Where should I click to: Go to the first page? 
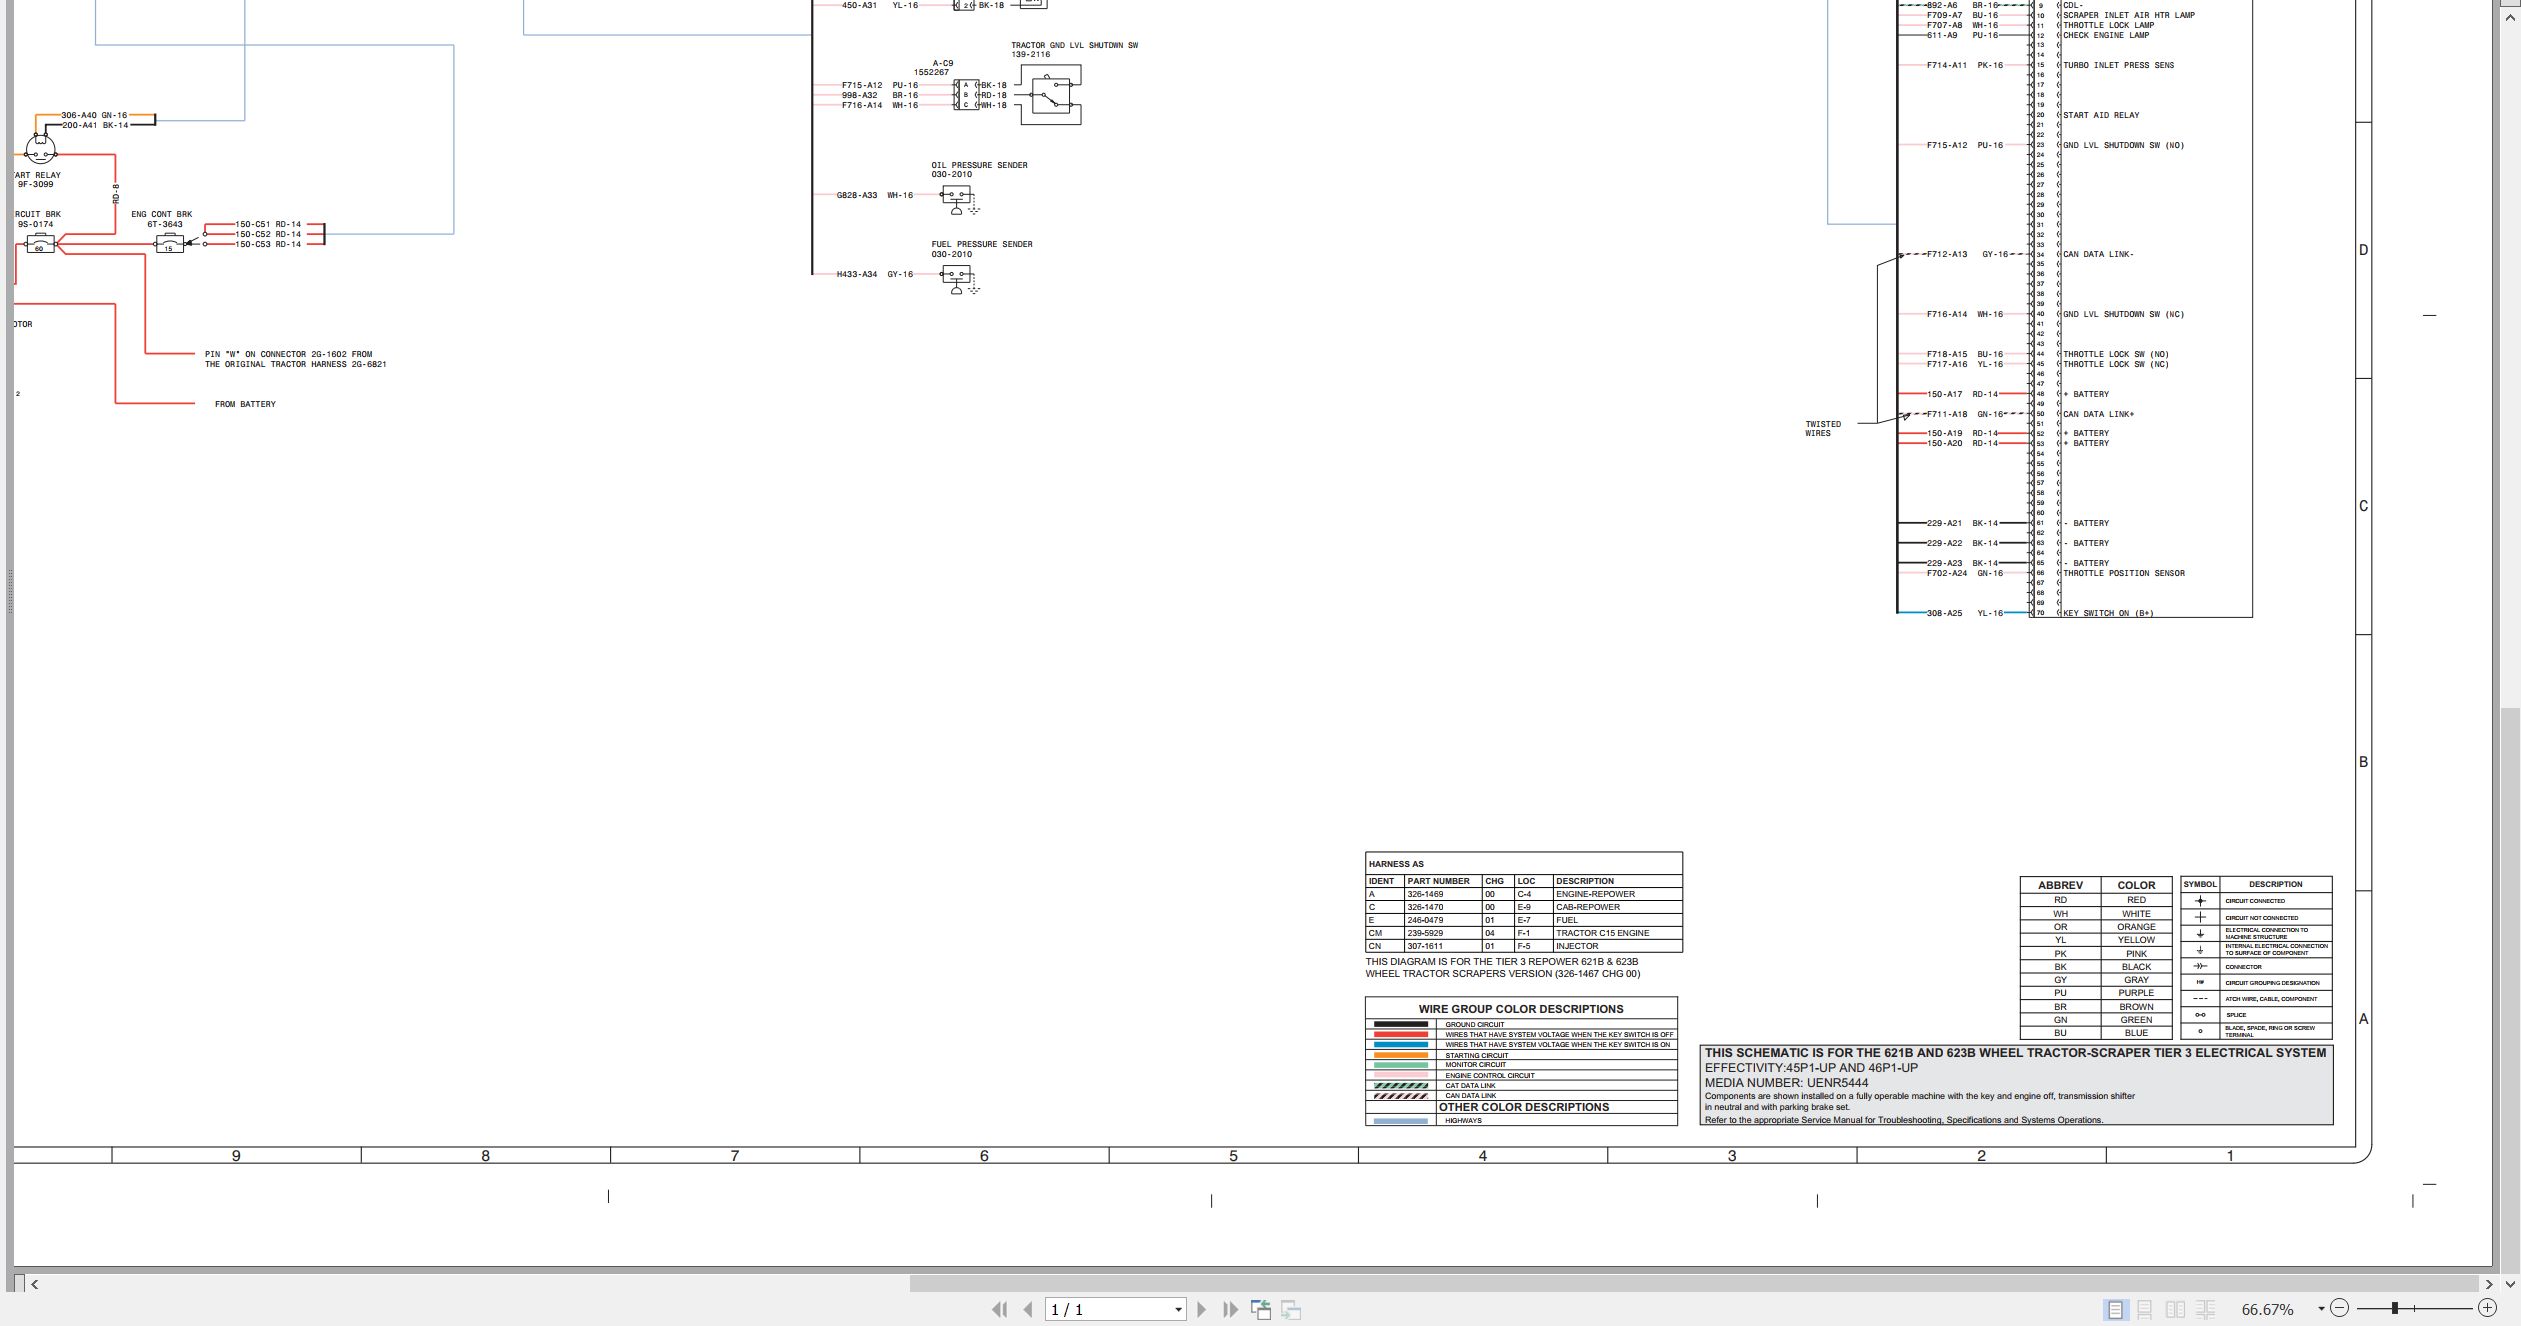pyautogui.click(x=999, y=1309)
